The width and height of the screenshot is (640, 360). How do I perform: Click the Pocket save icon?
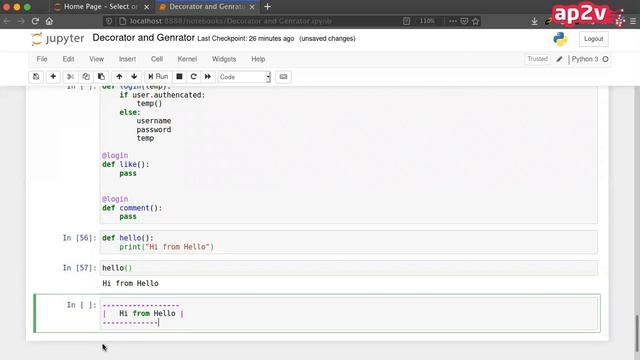coord(464,21)
